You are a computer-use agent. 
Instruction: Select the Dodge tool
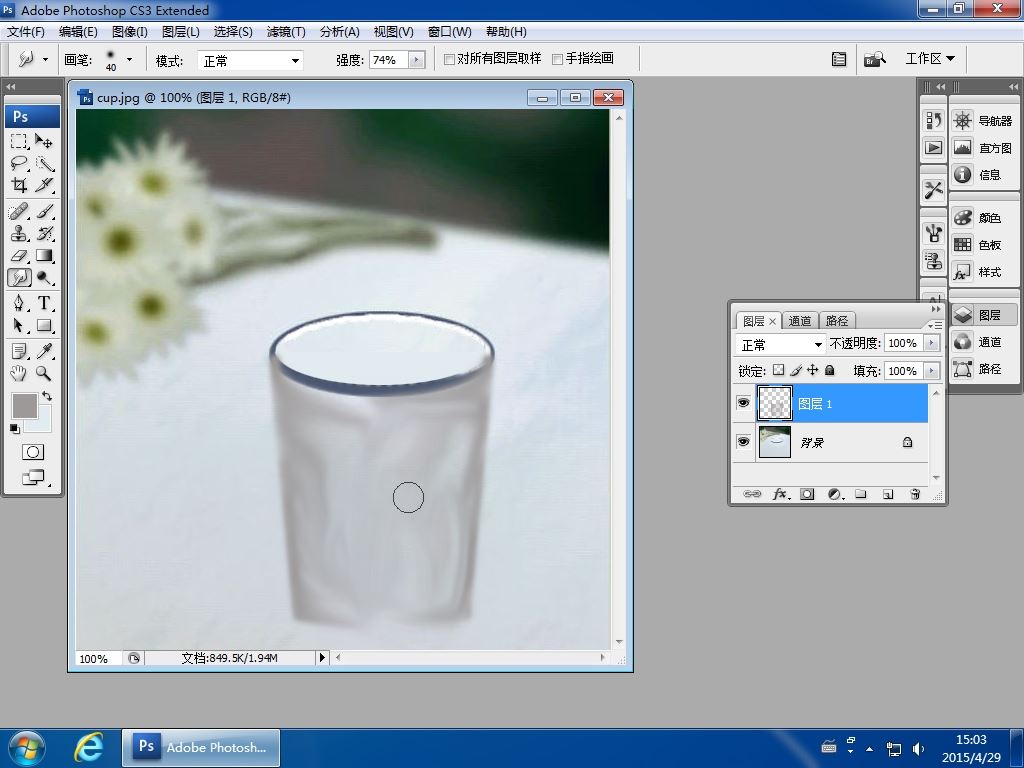point(44,278)
